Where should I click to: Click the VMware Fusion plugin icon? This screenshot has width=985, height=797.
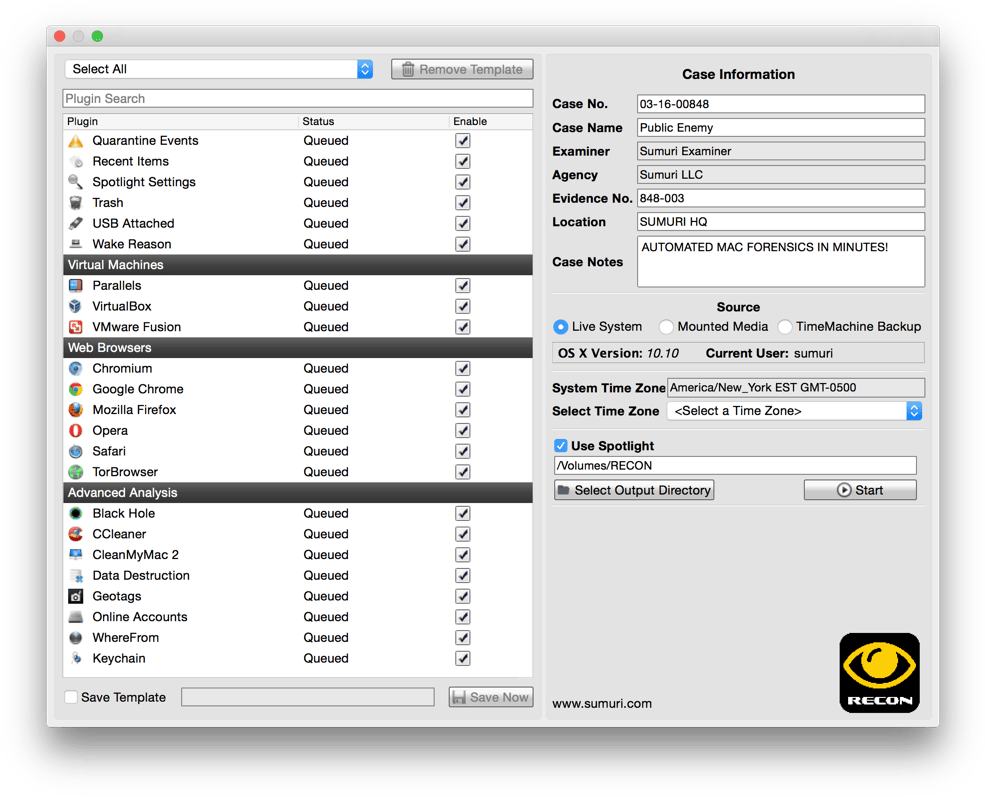(77, 327)
